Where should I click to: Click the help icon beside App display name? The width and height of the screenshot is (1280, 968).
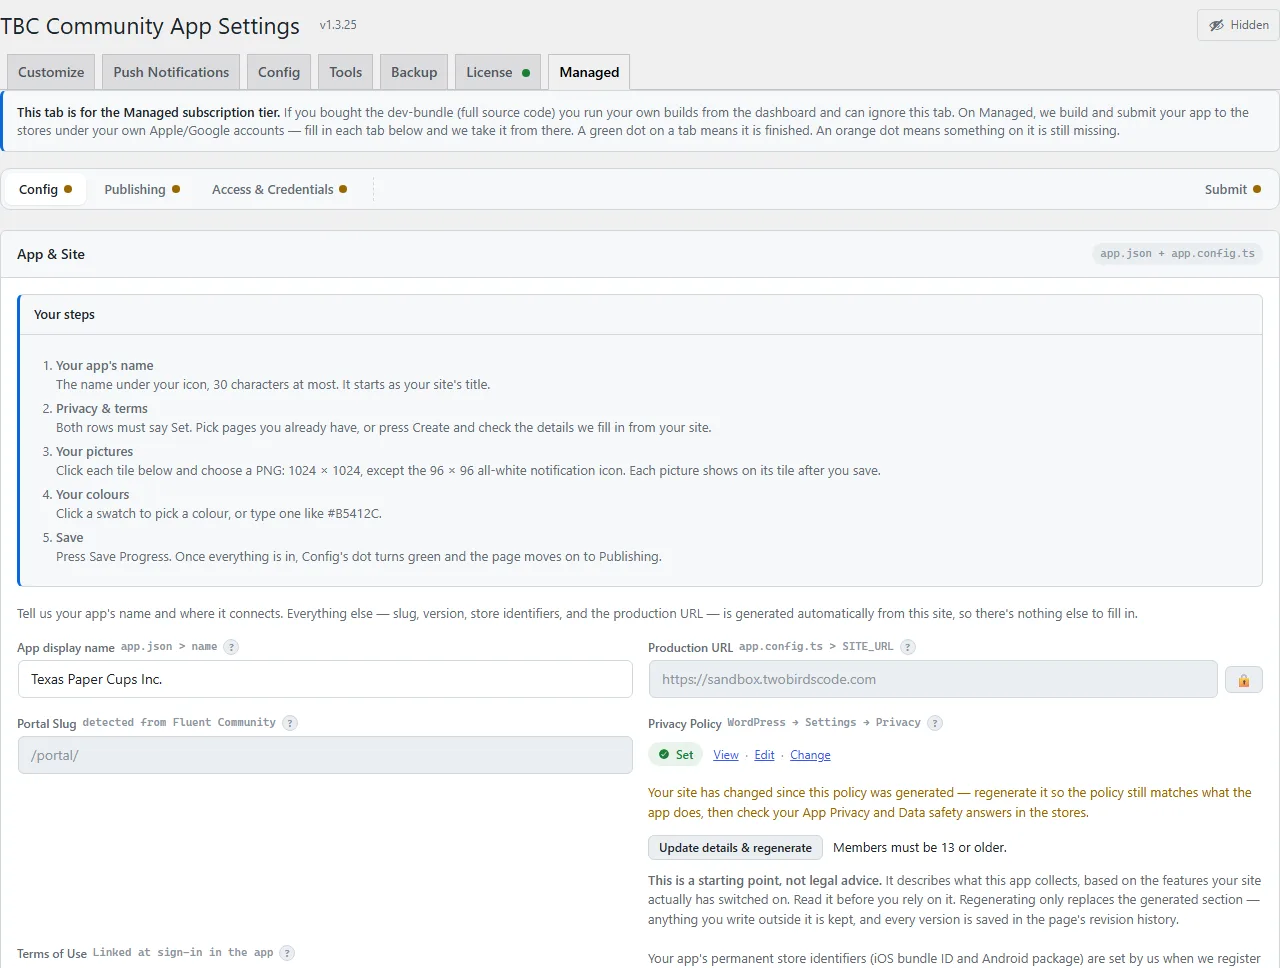(x=231, y=647)
